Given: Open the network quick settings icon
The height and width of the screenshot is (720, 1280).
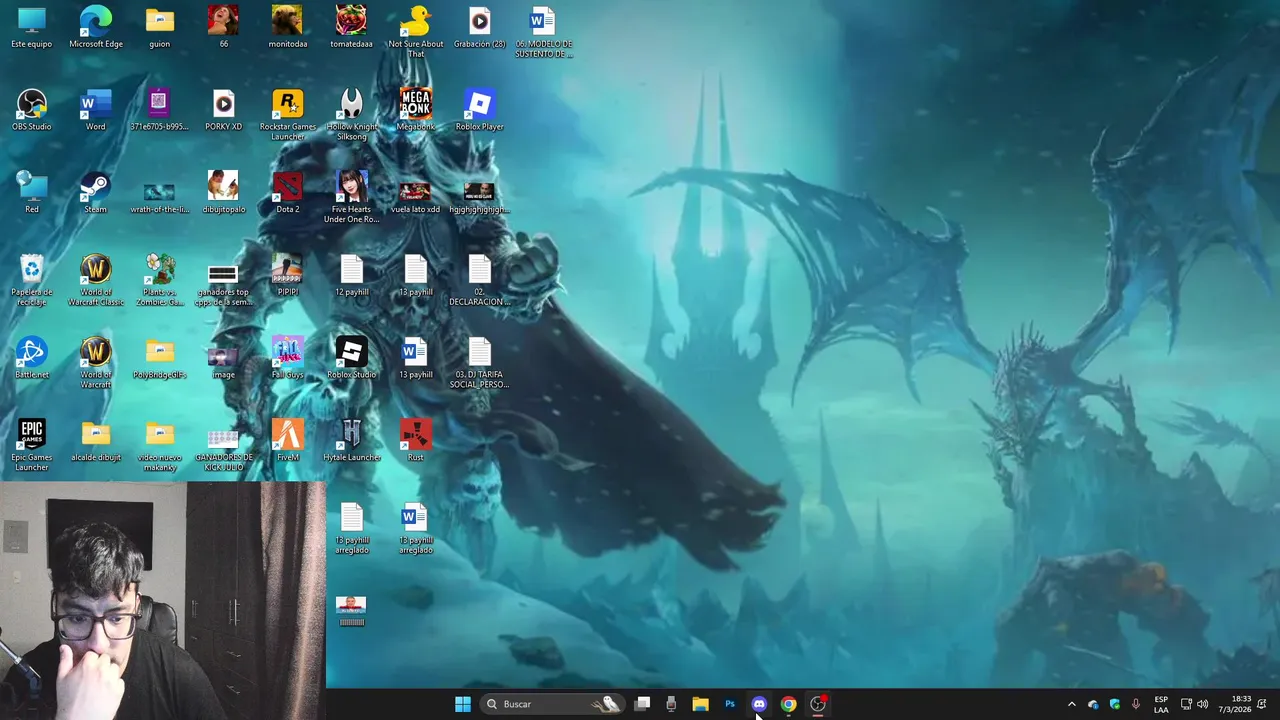Looking at the screenshot, I should coord(1186,704).
